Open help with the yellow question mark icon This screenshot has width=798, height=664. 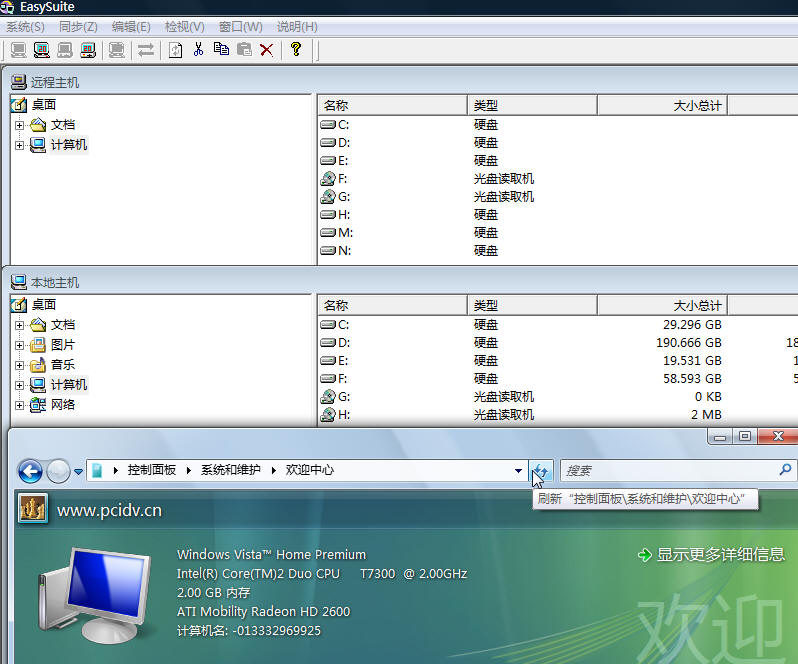pos(296,49)
